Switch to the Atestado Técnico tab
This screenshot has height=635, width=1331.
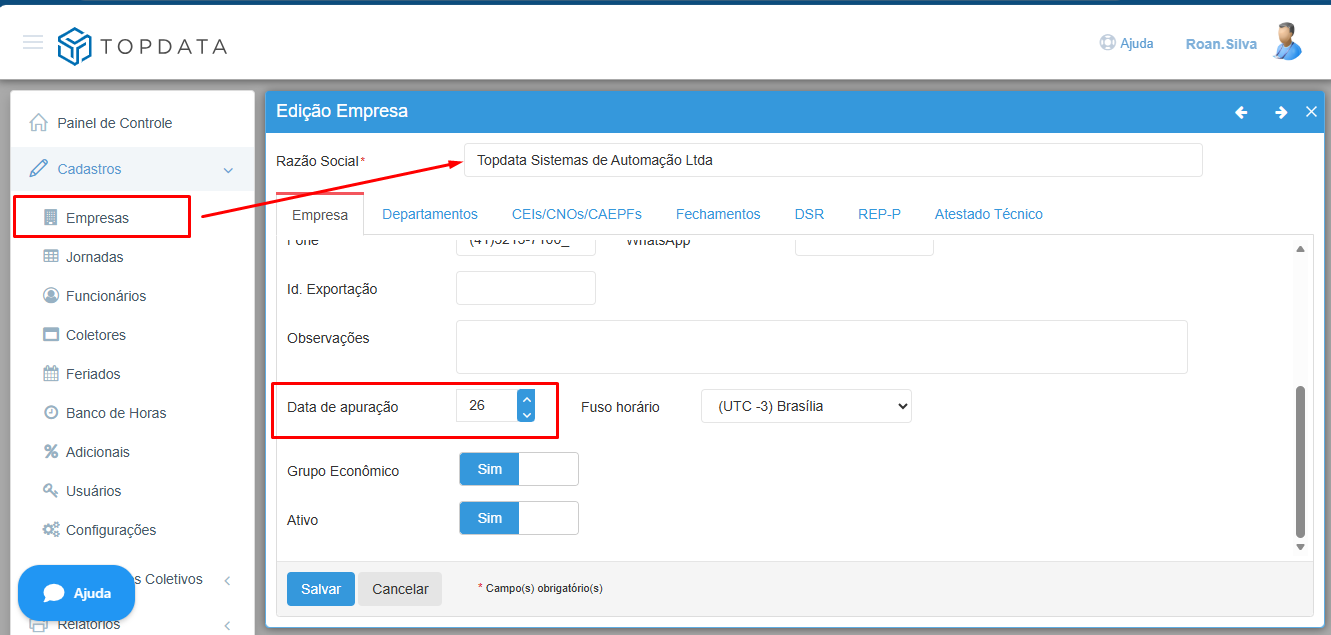[989, 214]
